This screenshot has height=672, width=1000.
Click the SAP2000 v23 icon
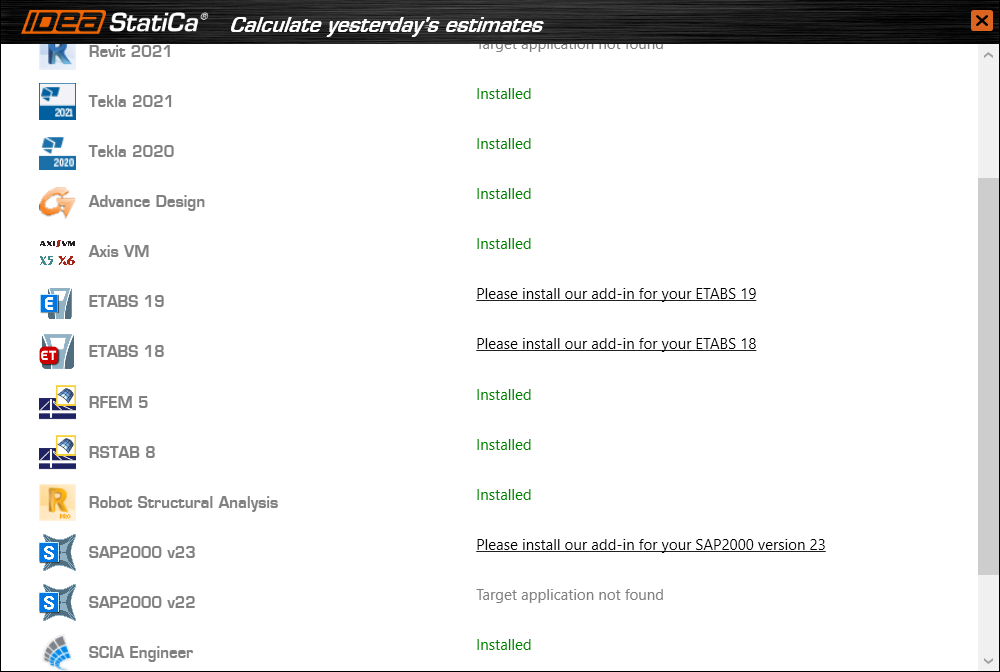57,552
